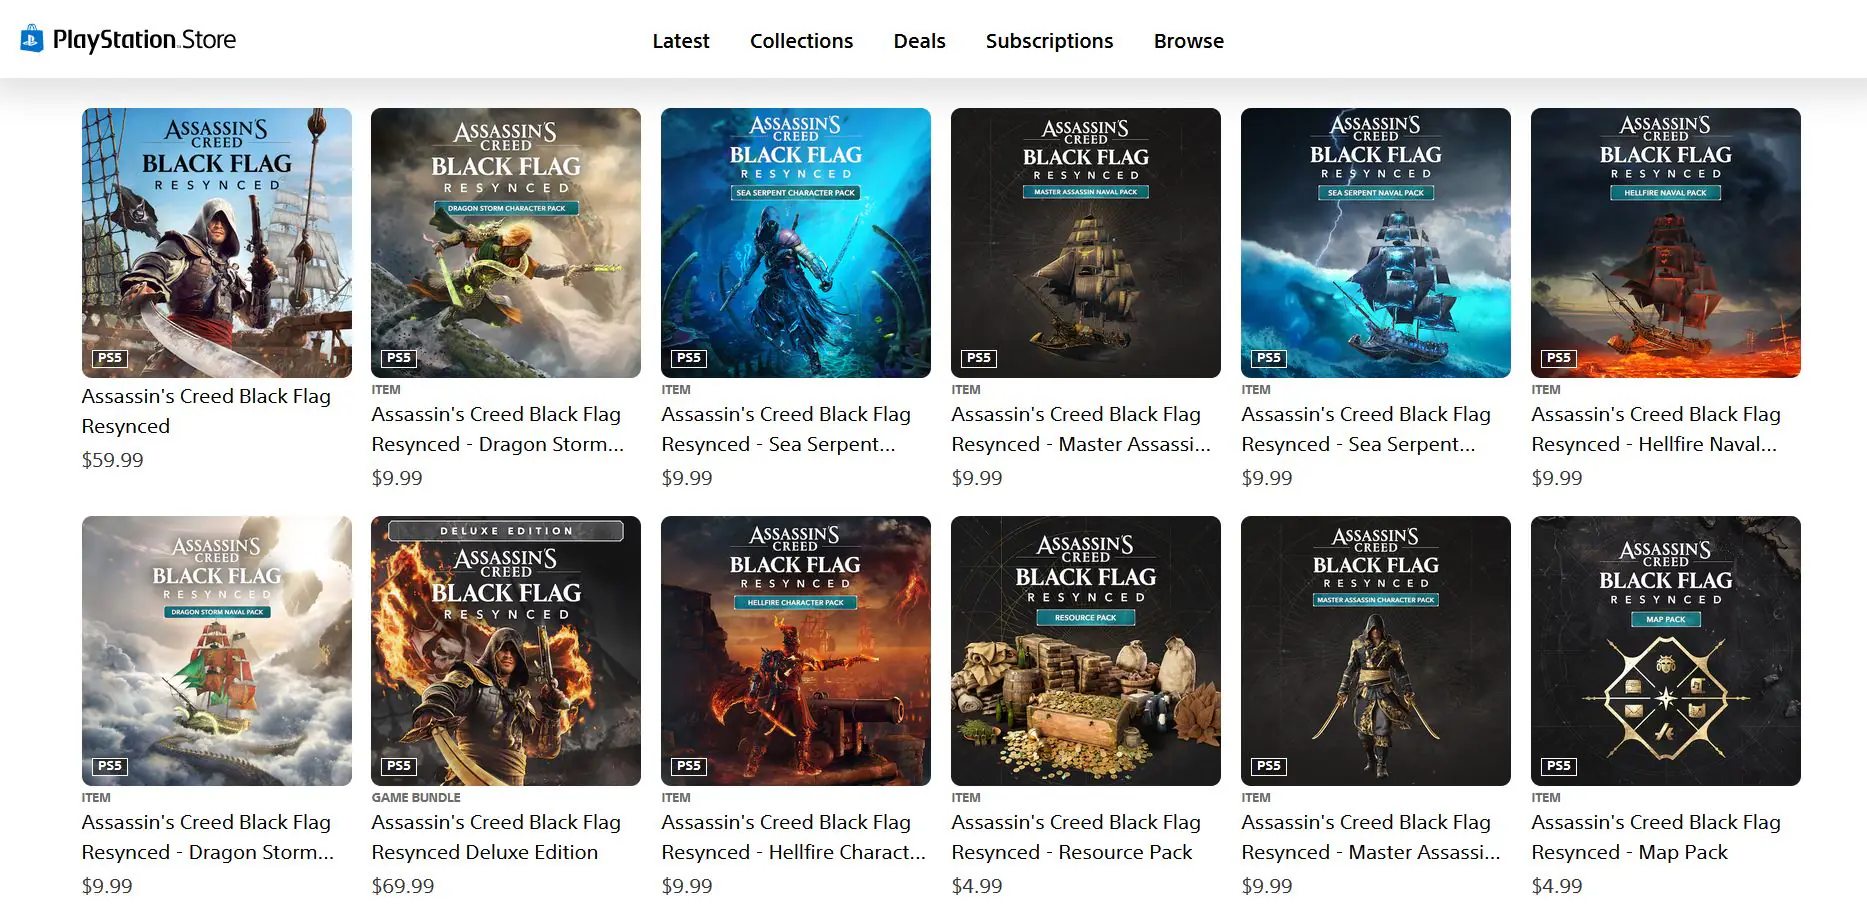Click the PS5 badge on the base game cover

[x=109, y=357]
